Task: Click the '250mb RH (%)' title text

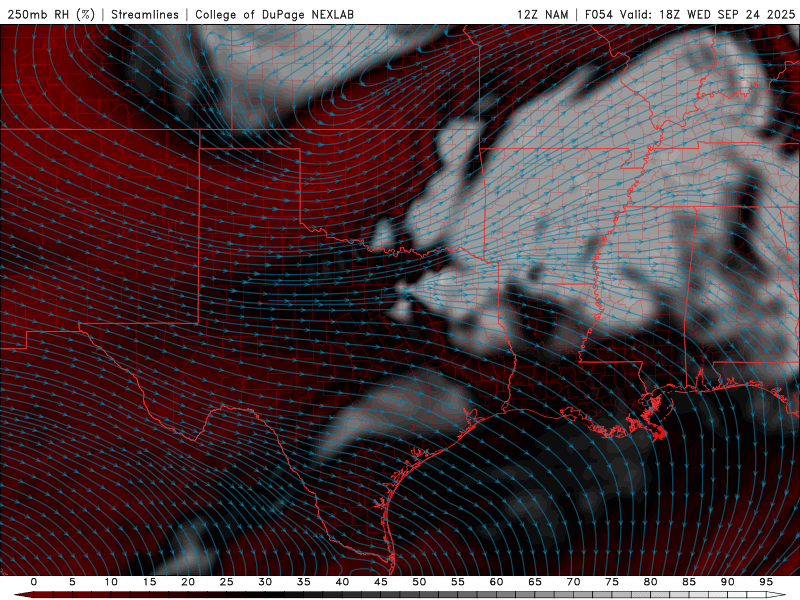Action: 51,14
